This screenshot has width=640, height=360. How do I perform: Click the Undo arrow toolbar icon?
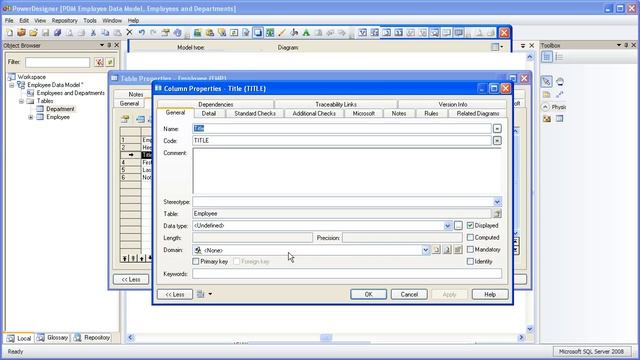142,33
